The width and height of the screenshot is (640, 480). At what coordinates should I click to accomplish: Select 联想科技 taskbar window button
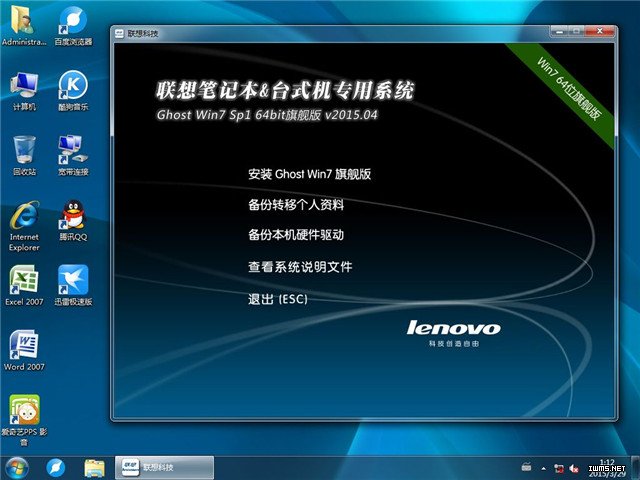click(164, 467)
